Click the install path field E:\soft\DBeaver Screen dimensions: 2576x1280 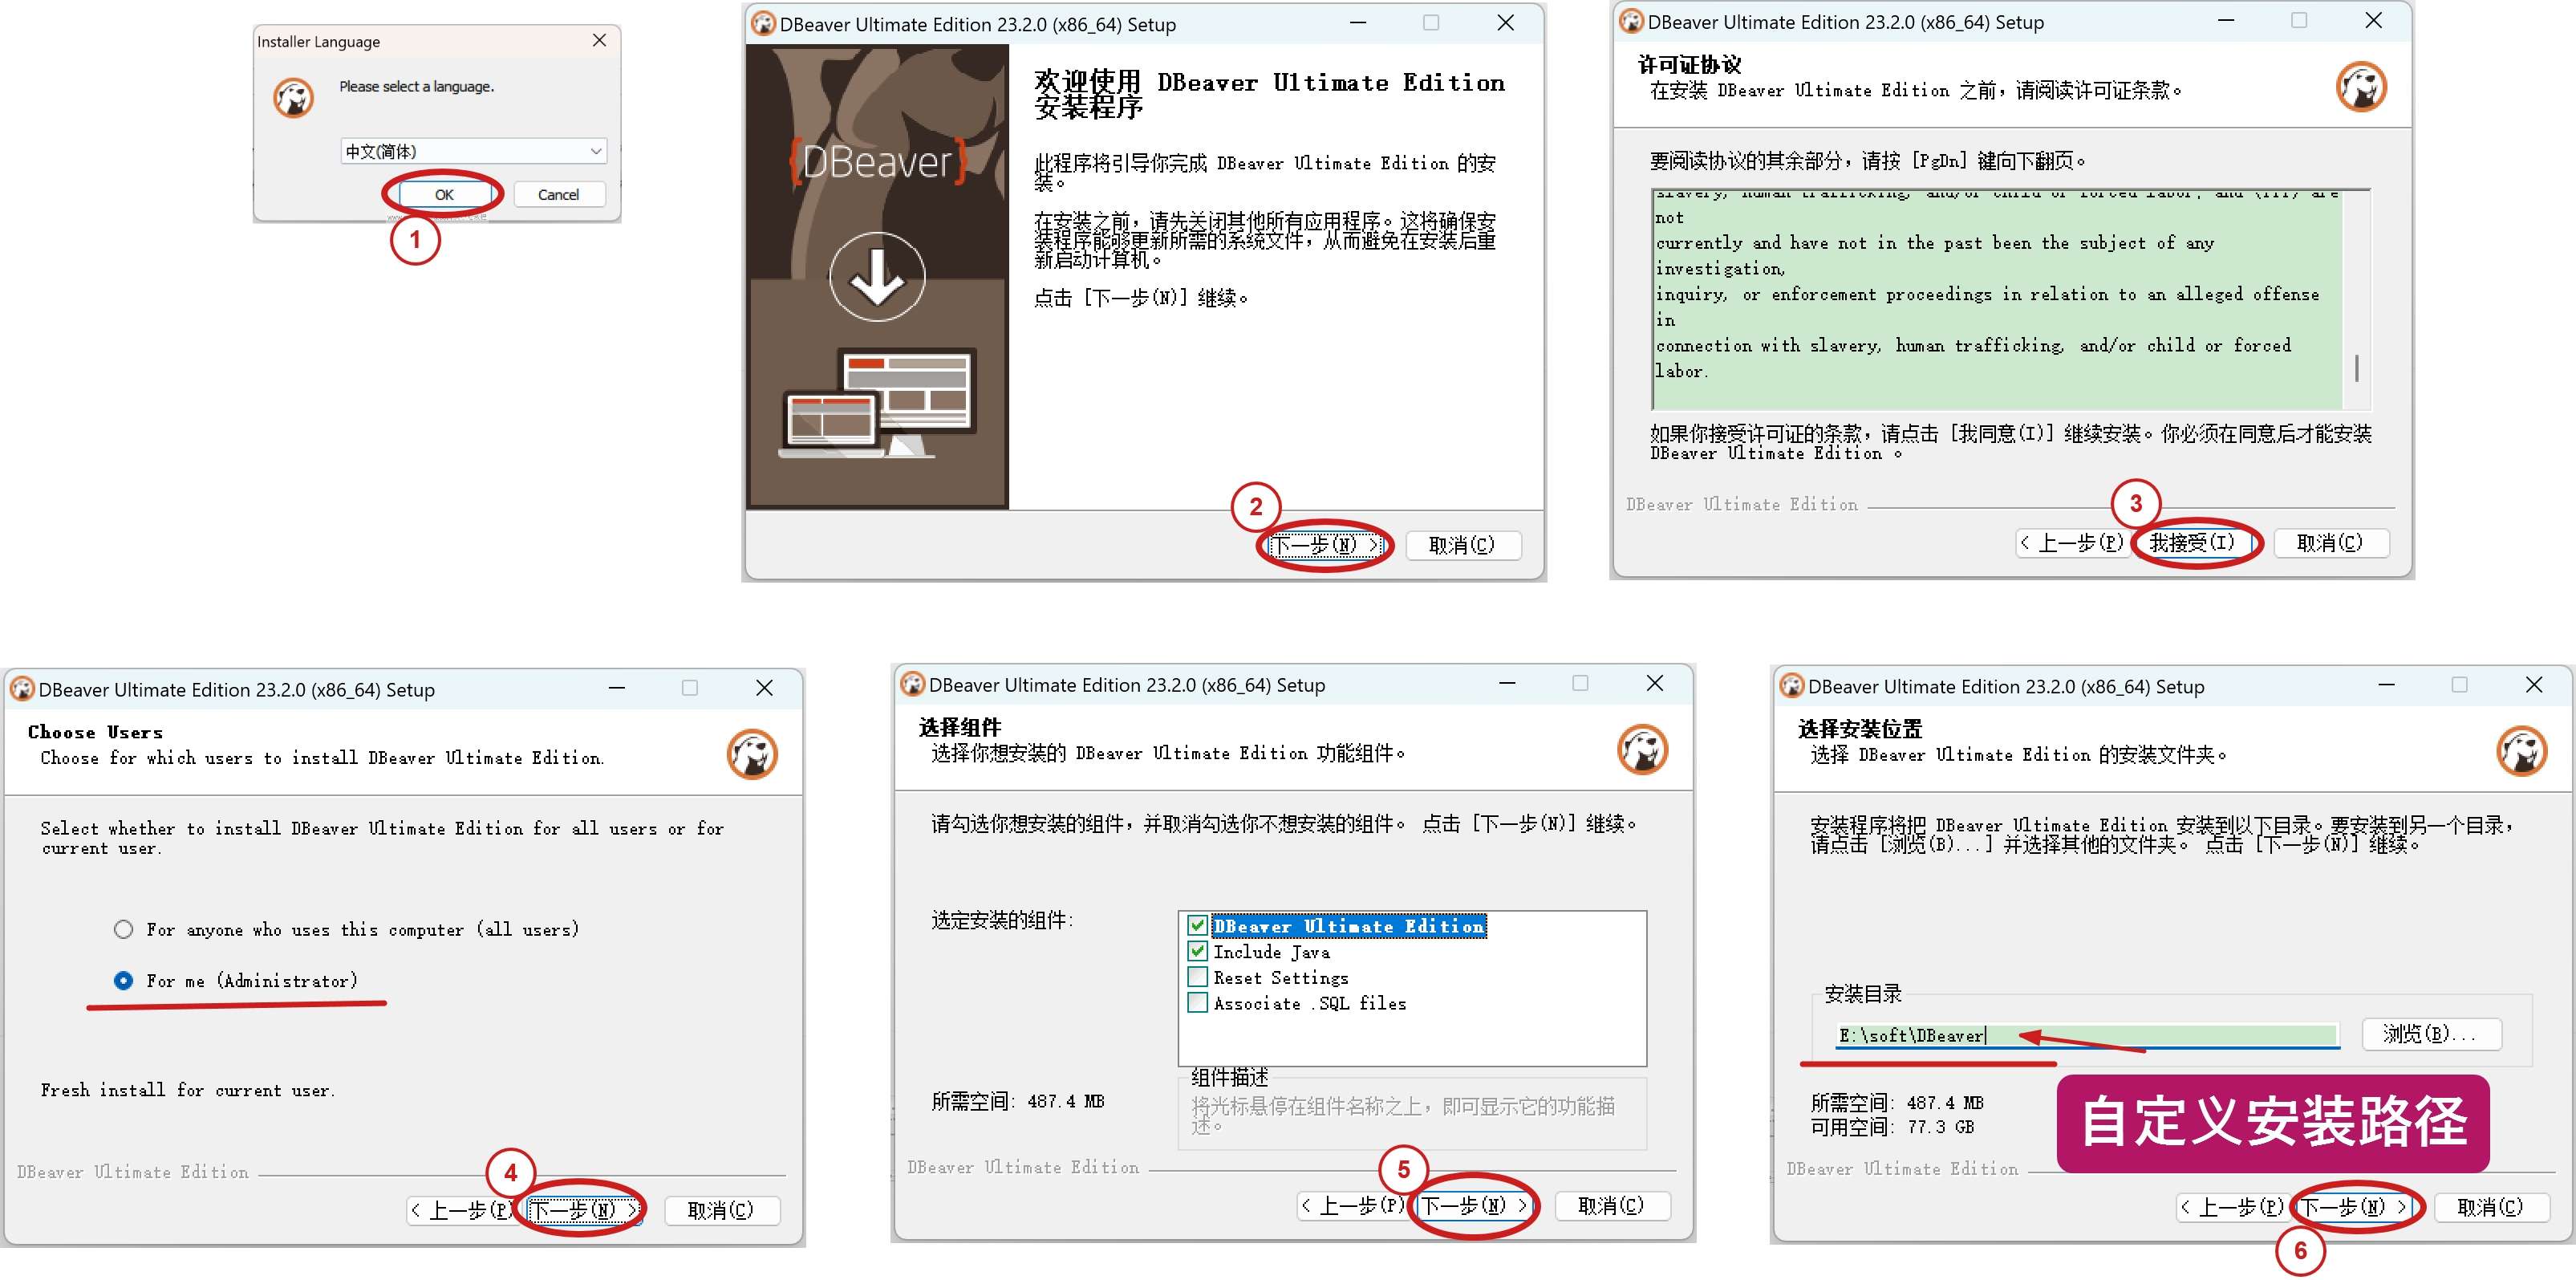(2087, 1035)
